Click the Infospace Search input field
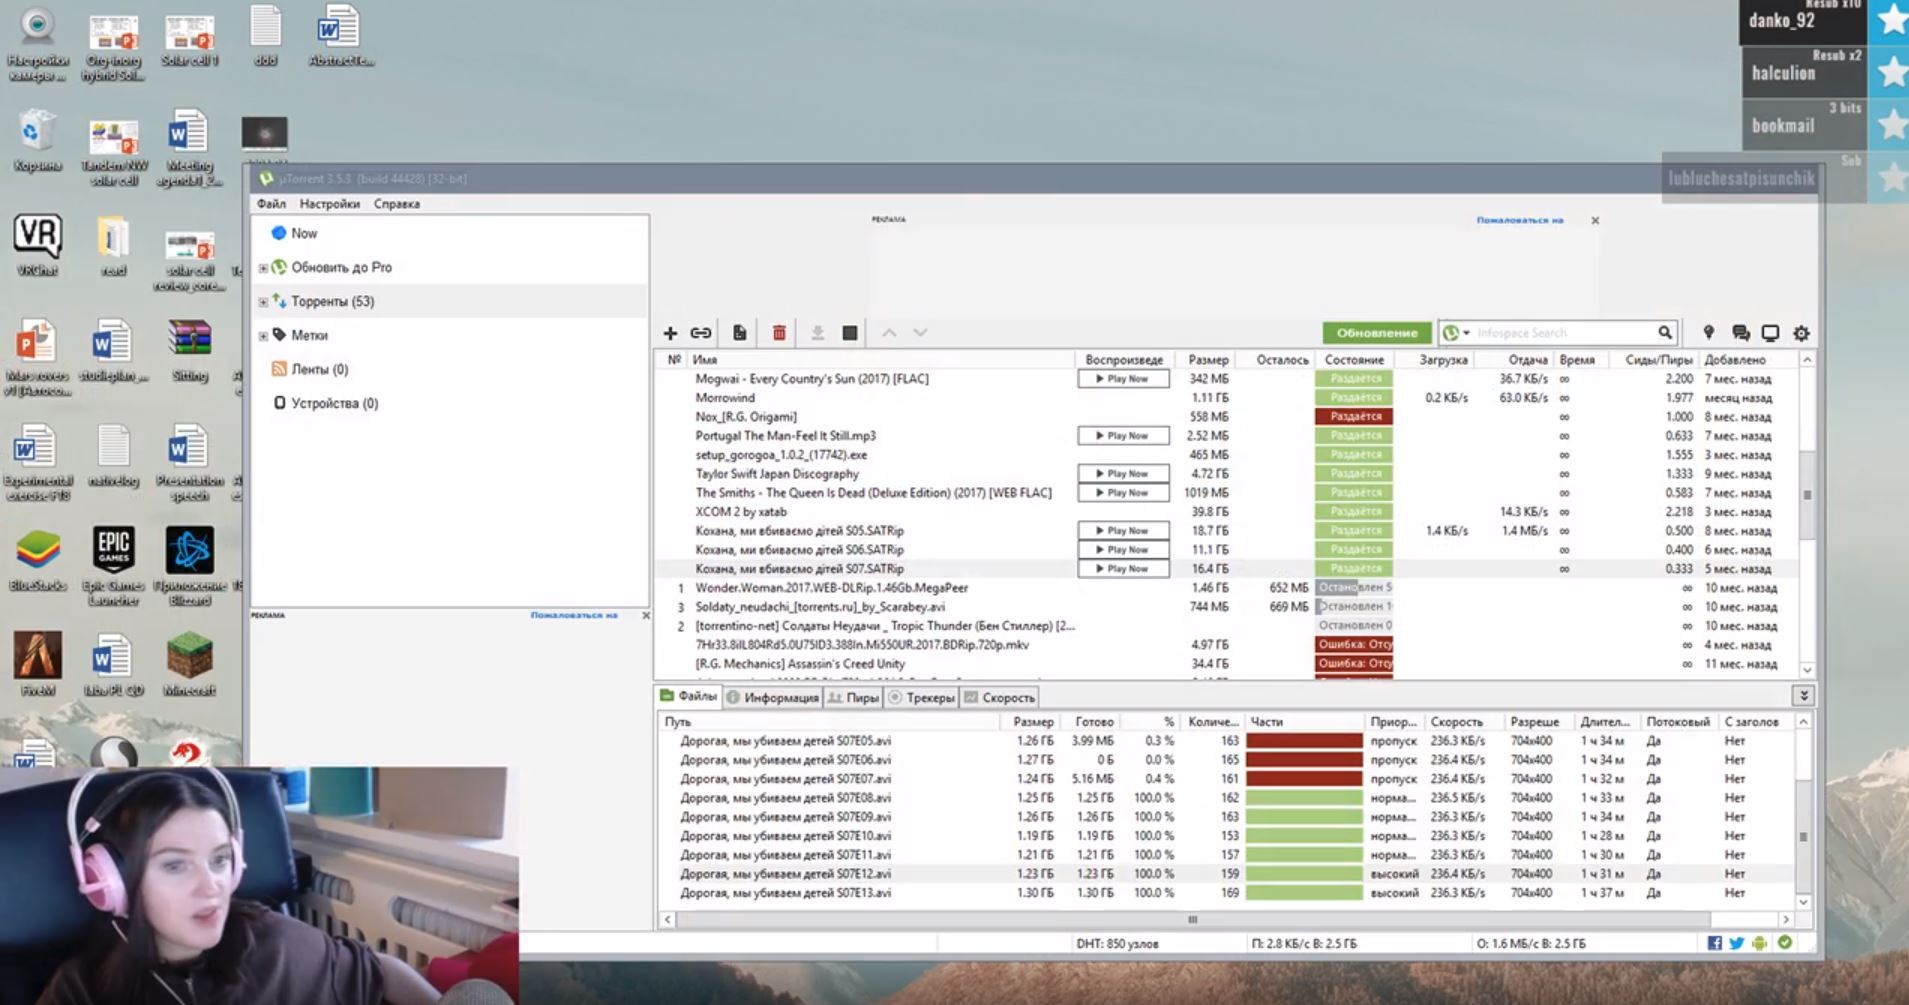Viewport: 1909px width, 1005px height. click(1565, 333)
